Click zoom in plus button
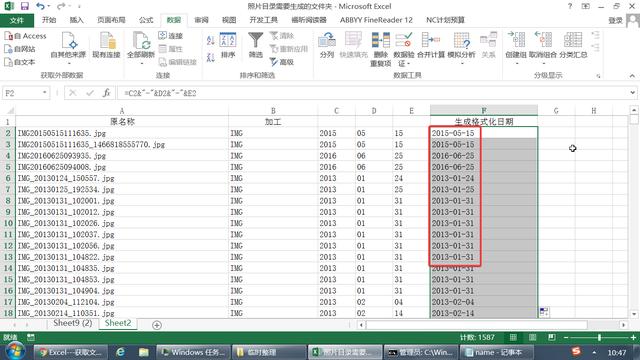The image size is (640, 360). coord(633,338)
